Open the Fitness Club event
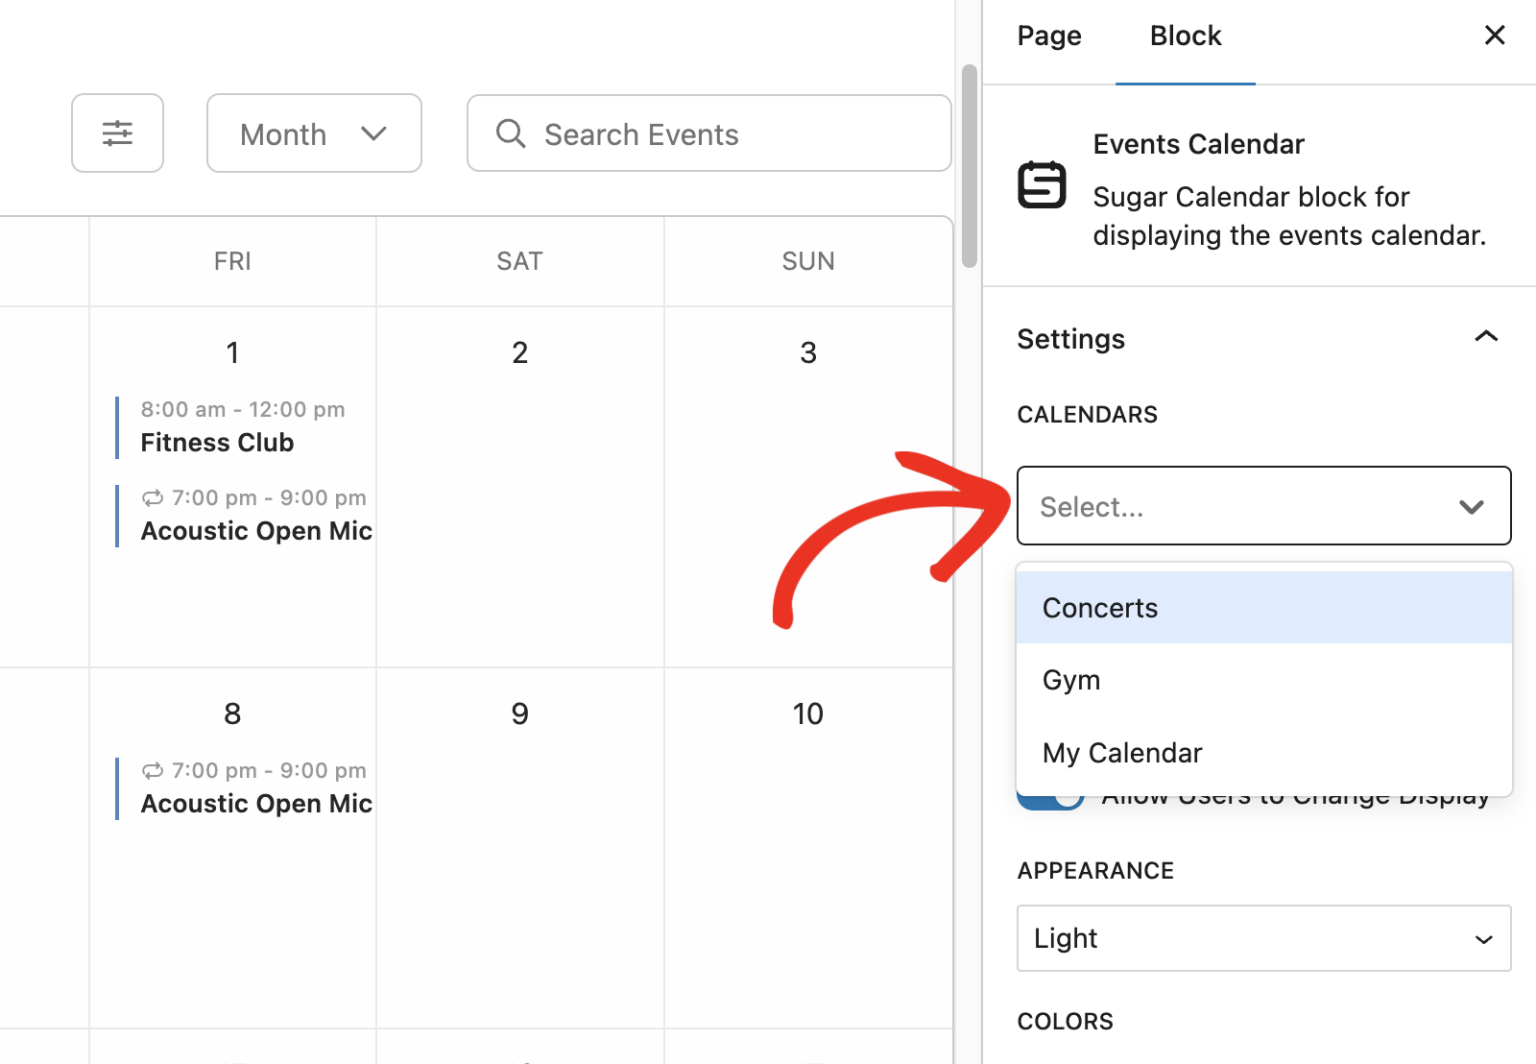This screenshot has width=1536, height=1064. (x=217, y=442)
